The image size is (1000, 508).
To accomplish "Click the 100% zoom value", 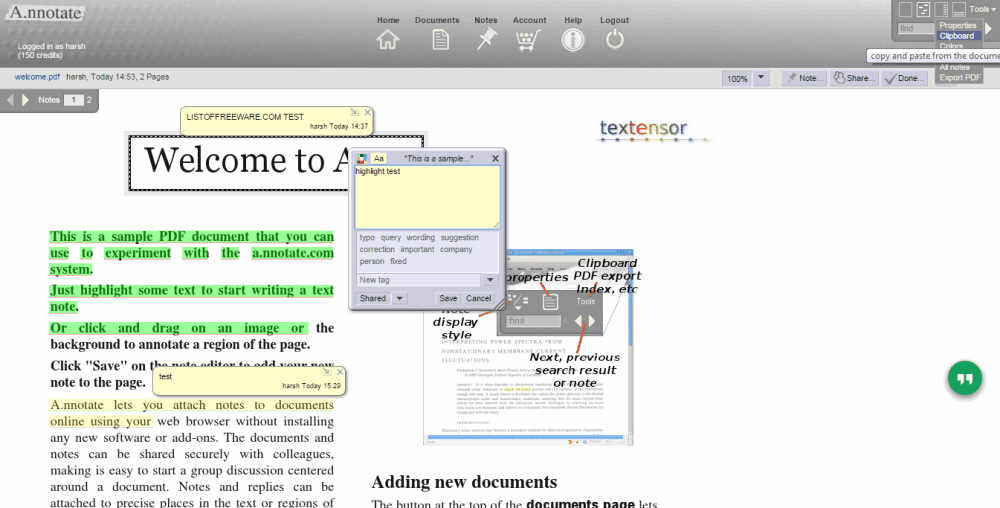I will pyautogui.click(x=737, y=78).
